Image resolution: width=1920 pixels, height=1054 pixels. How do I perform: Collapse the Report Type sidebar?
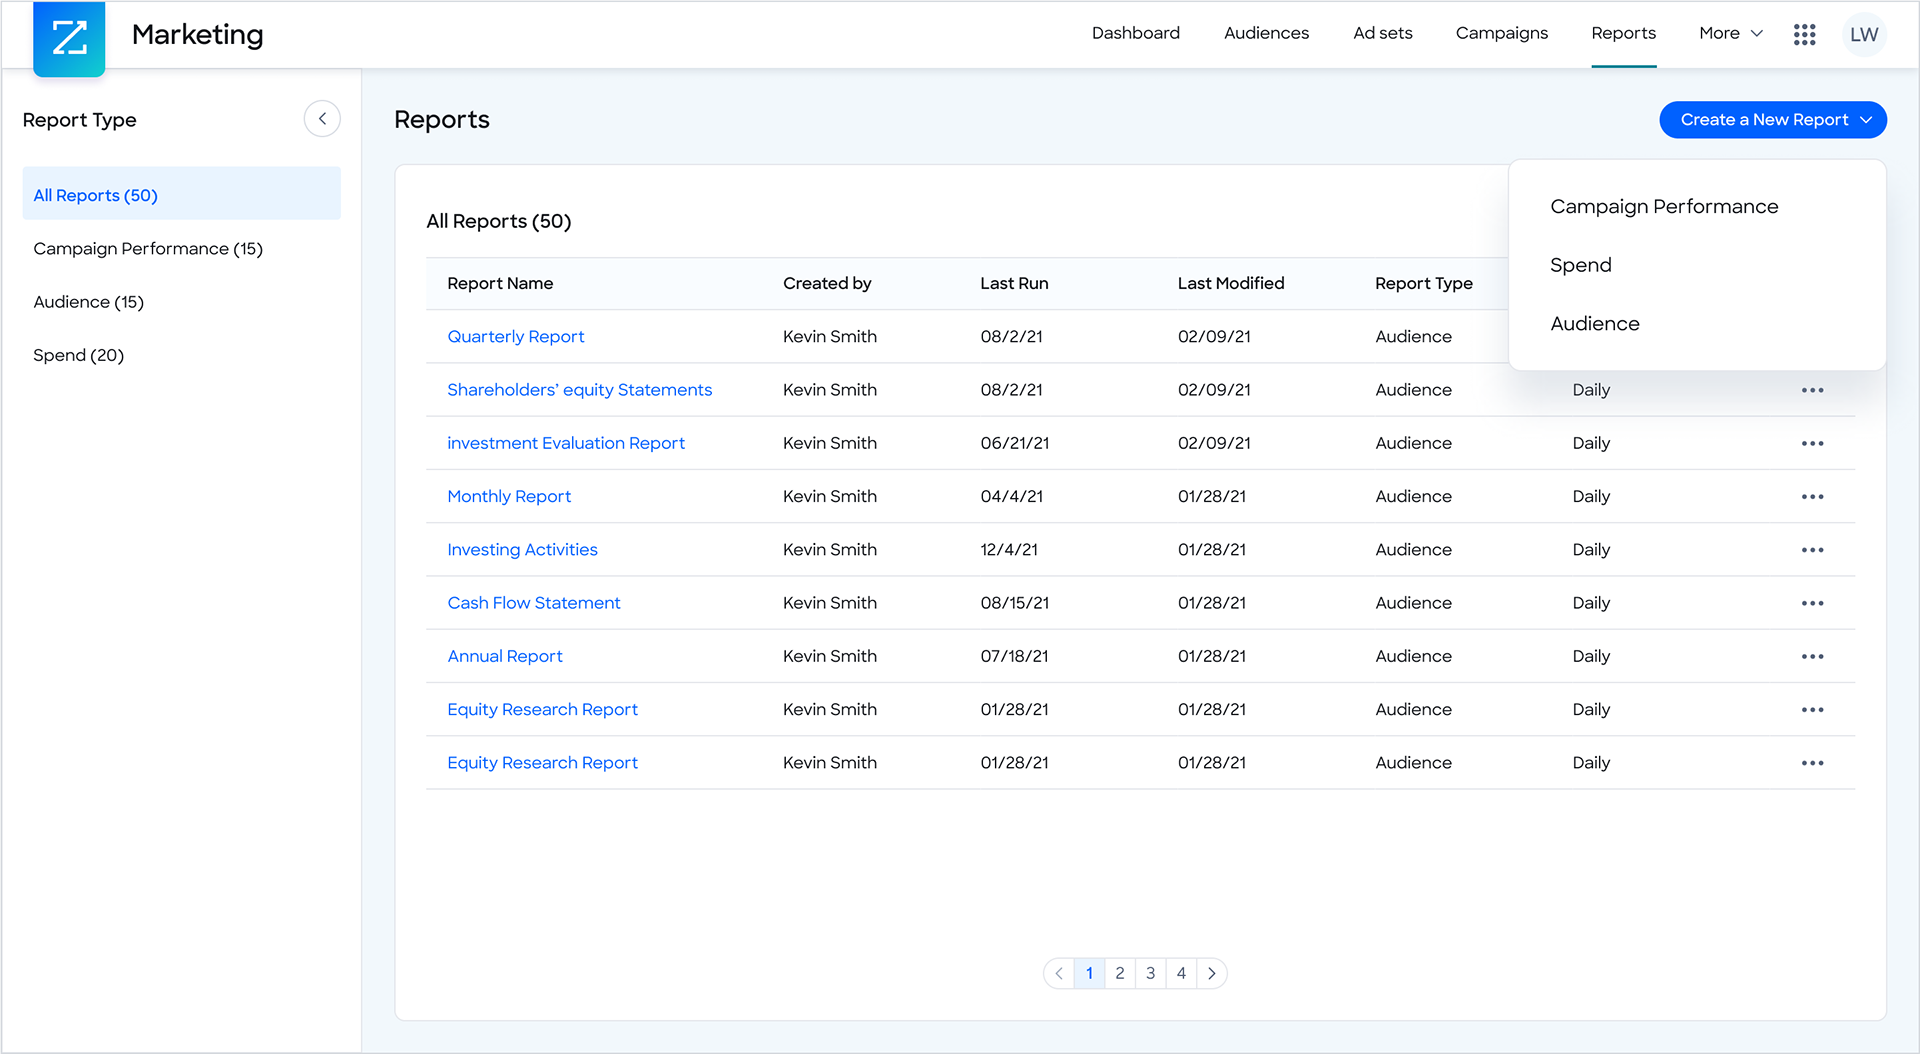click(322, 119)
